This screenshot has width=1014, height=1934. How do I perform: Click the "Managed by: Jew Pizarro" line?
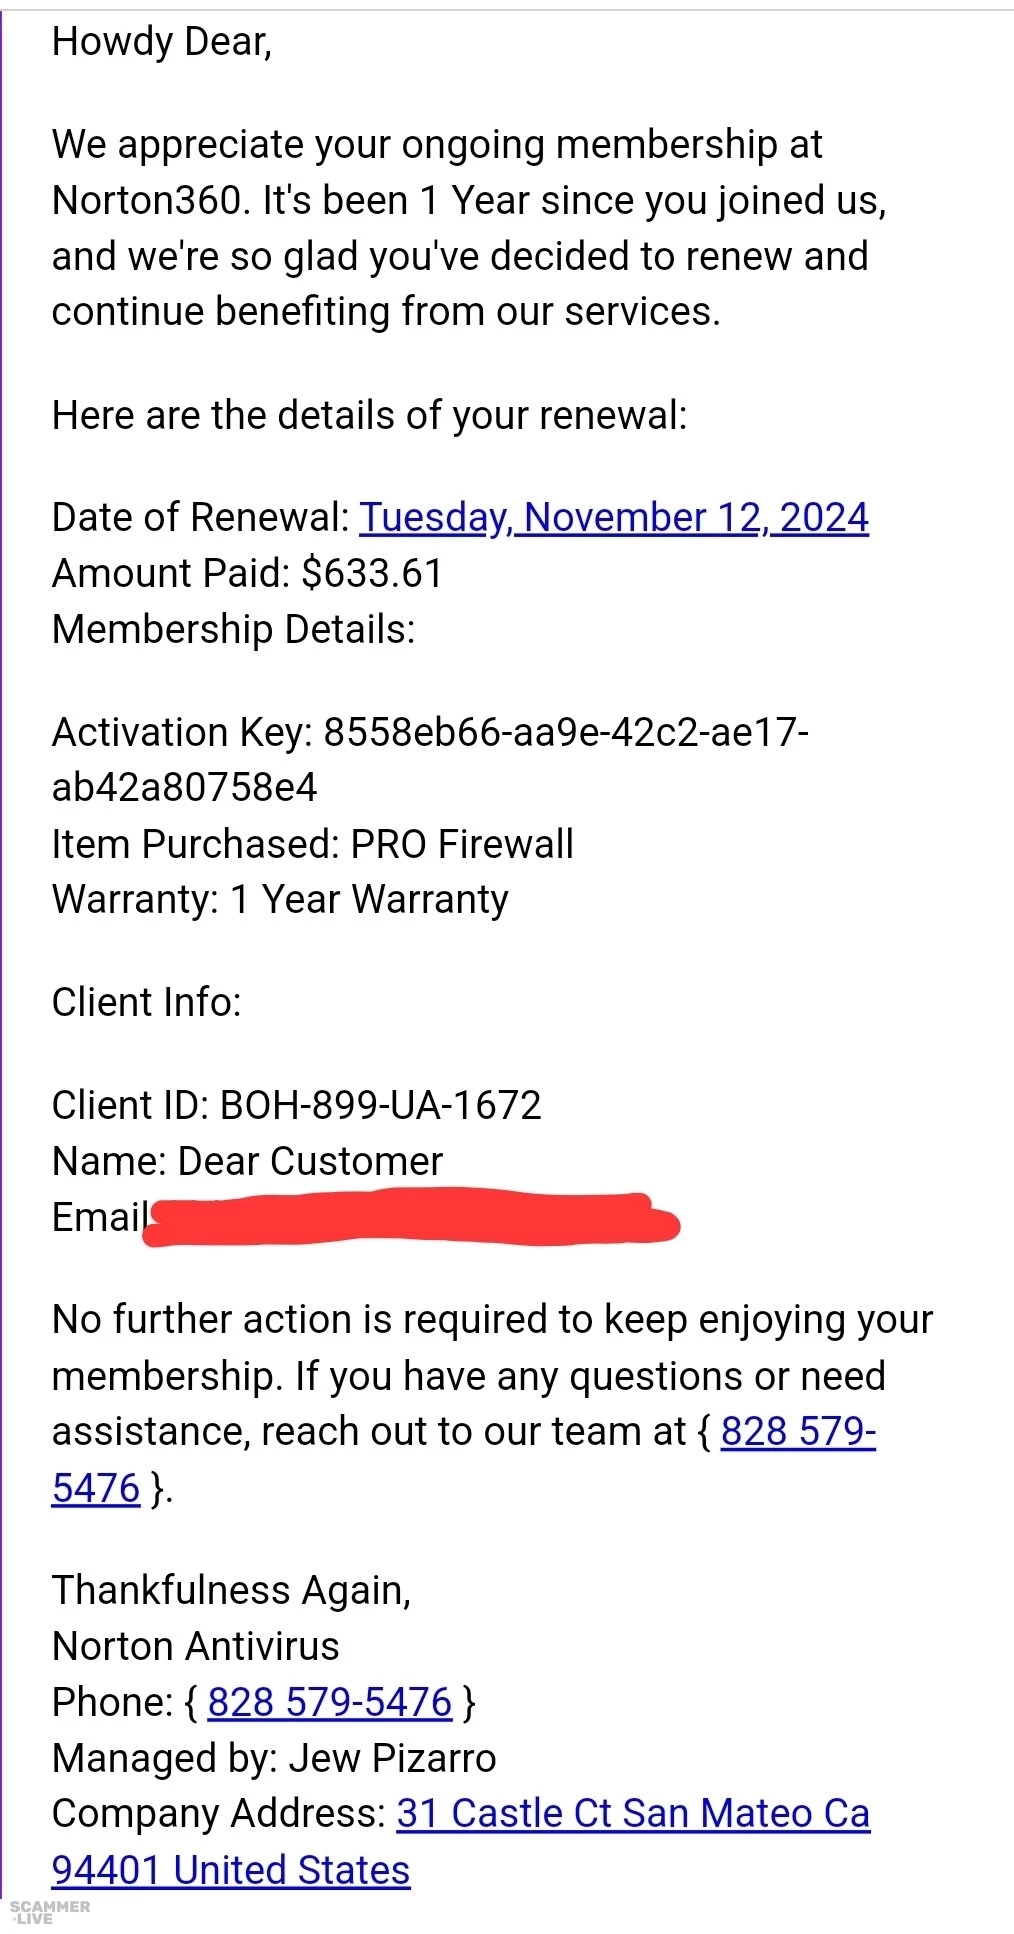point(273,1758)
